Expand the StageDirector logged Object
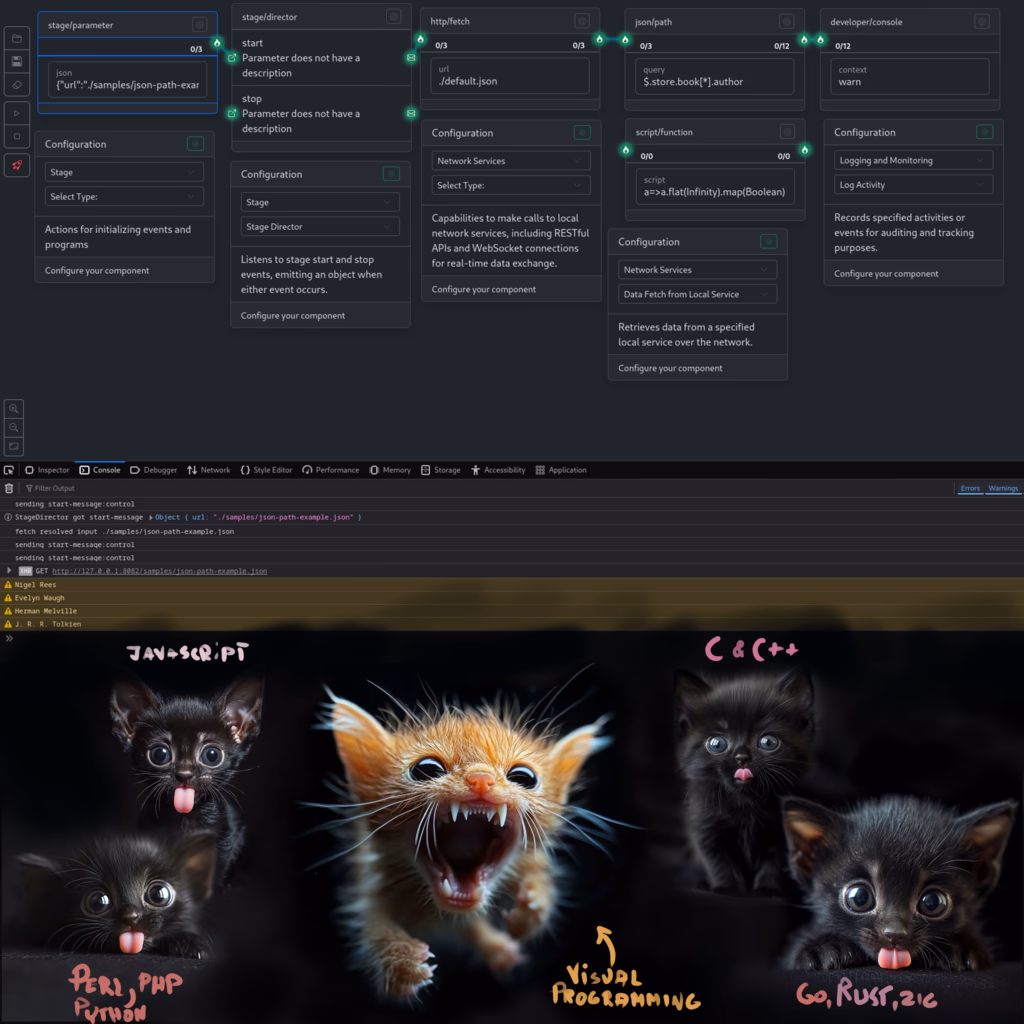The image size is (1024, 1024). click(152, 517)
